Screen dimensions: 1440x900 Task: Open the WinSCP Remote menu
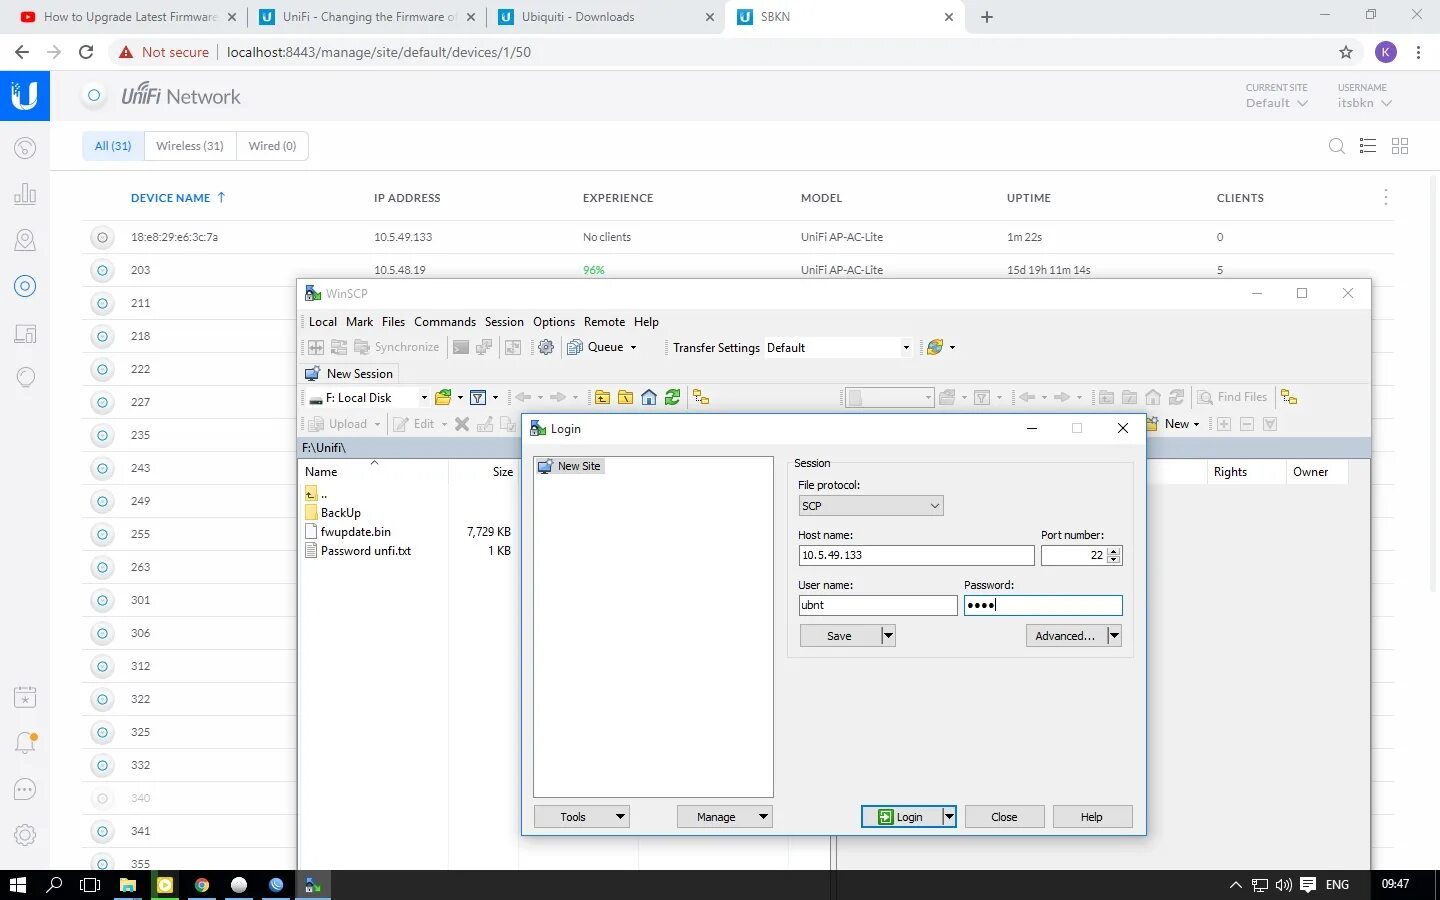pyautogui.click(x=604, y=322)
